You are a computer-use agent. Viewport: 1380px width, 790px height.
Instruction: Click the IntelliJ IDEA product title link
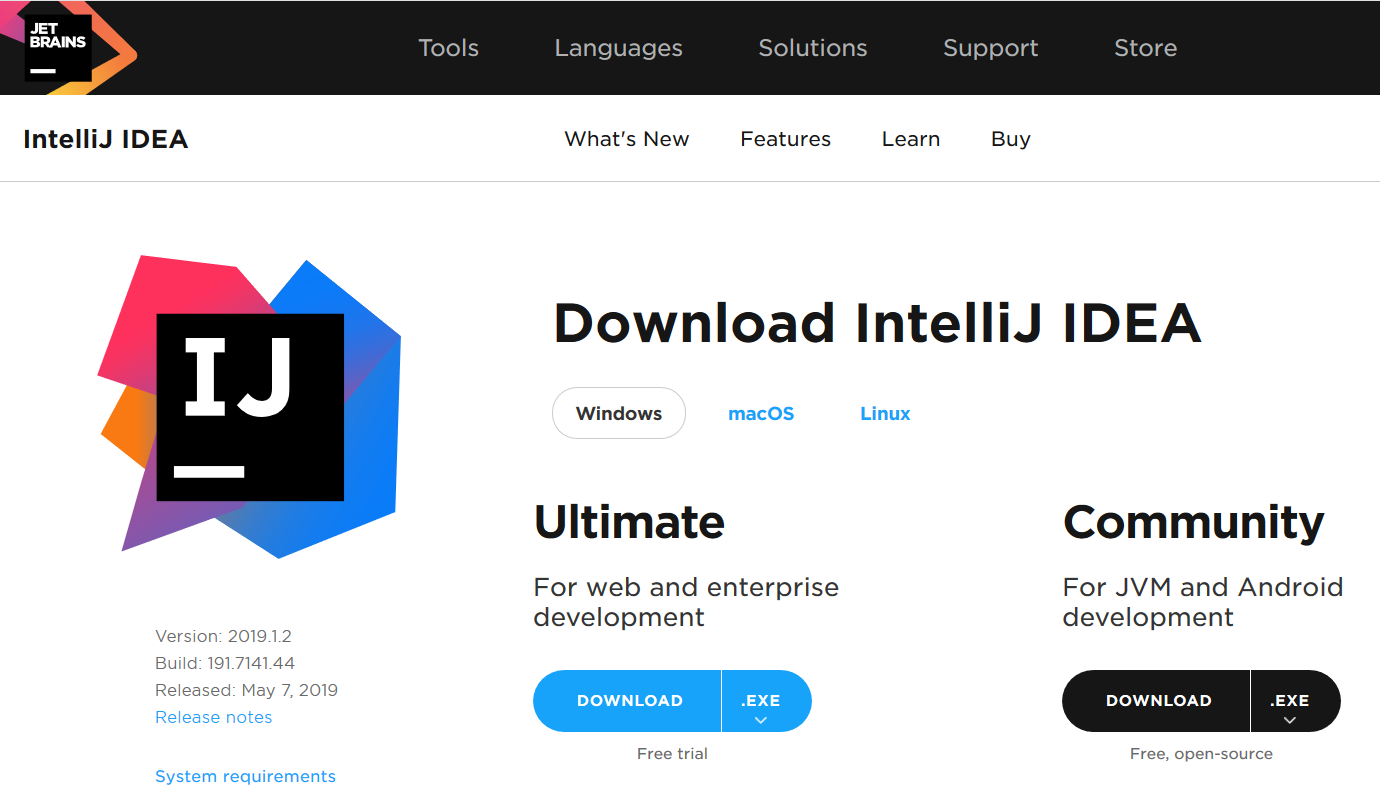coord(105,139)
